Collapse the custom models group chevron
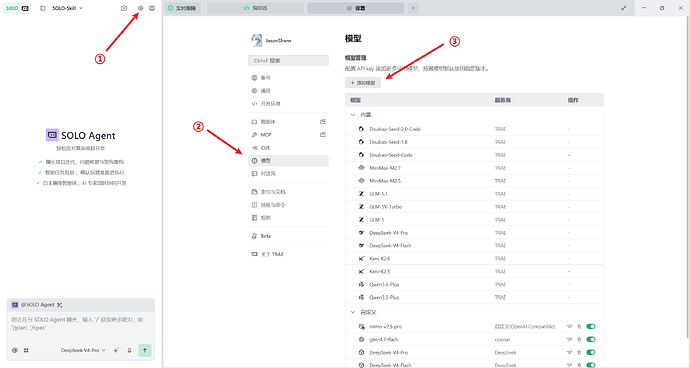The image size is (690, 368). pos(352,312)
